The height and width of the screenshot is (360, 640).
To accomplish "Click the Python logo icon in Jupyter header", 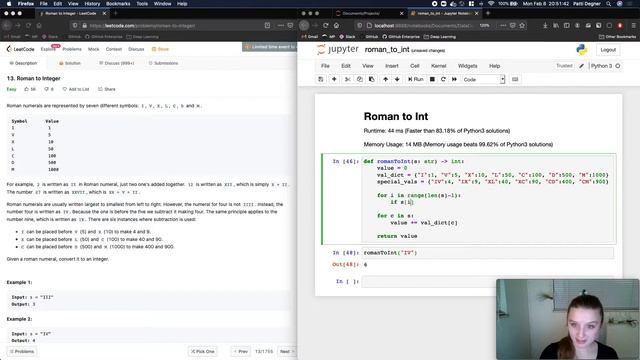I will pyautogui.click(x=582, y=50).
